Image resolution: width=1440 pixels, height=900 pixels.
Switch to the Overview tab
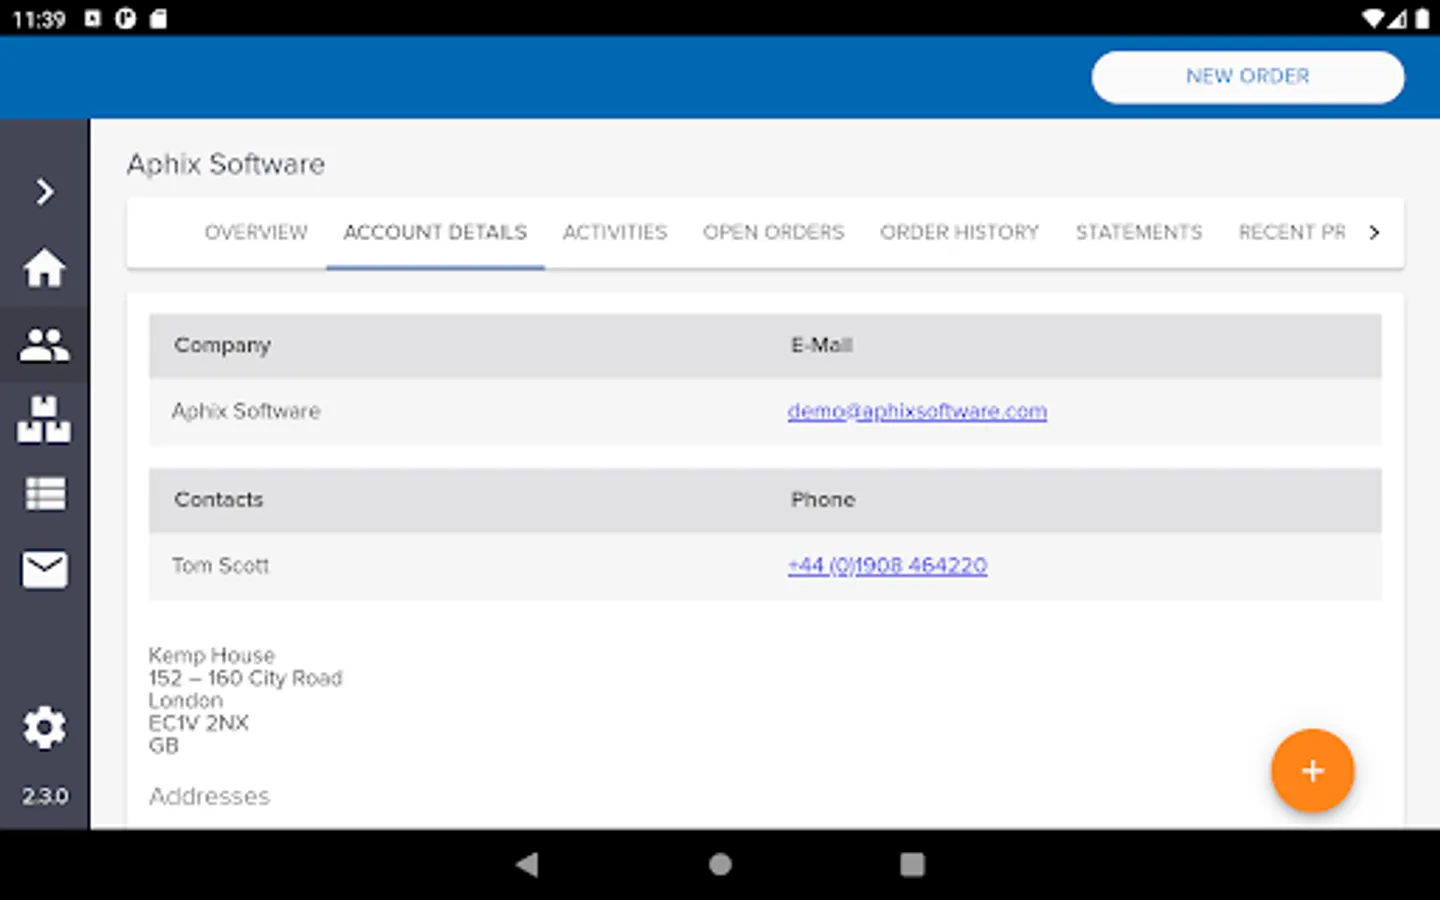pos(256,232)
